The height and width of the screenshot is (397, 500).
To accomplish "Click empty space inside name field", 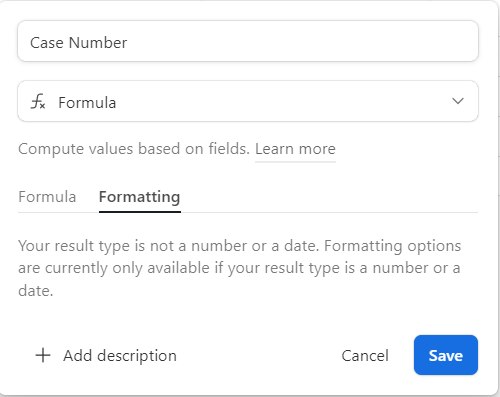I will point(300,41).
